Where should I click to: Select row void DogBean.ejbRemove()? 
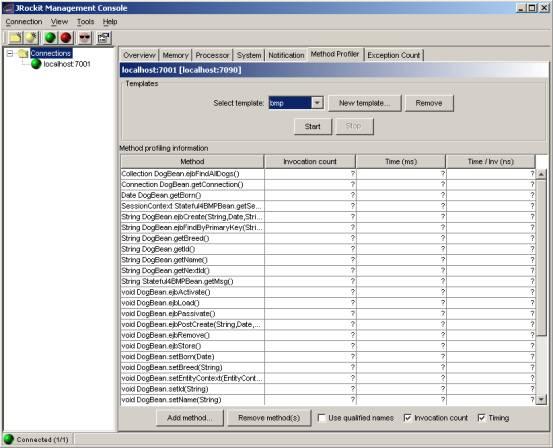point(328,335)
